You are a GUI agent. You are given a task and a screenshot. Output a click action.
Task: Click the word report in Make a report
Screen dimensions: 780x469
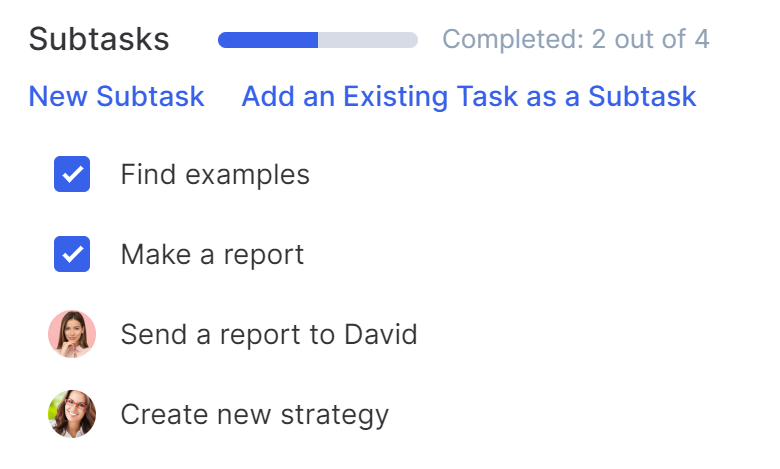[x=264, y=256]
